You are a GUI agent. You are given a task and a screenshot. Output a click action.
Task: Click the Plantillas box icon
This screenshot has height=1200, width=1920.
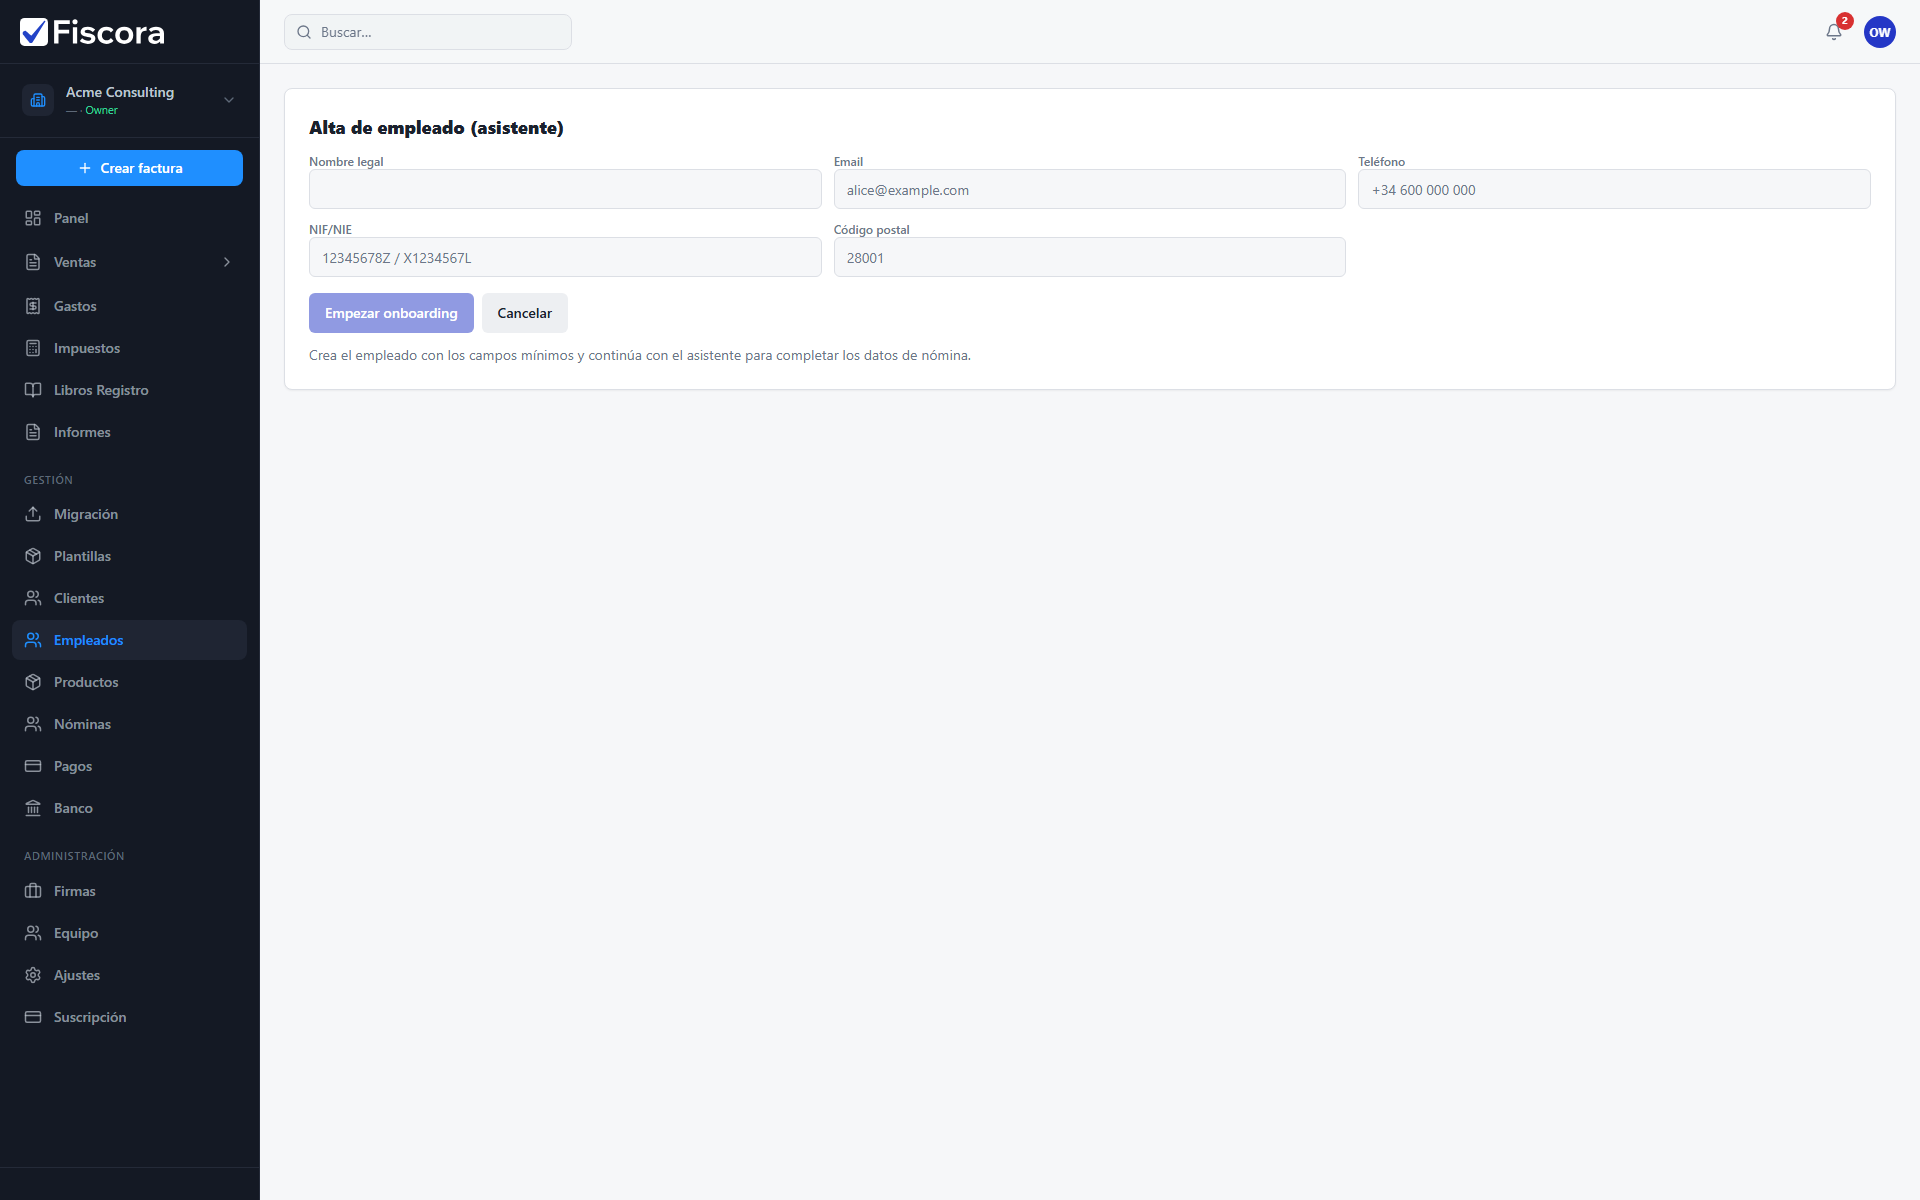click(x=33, y=556)
